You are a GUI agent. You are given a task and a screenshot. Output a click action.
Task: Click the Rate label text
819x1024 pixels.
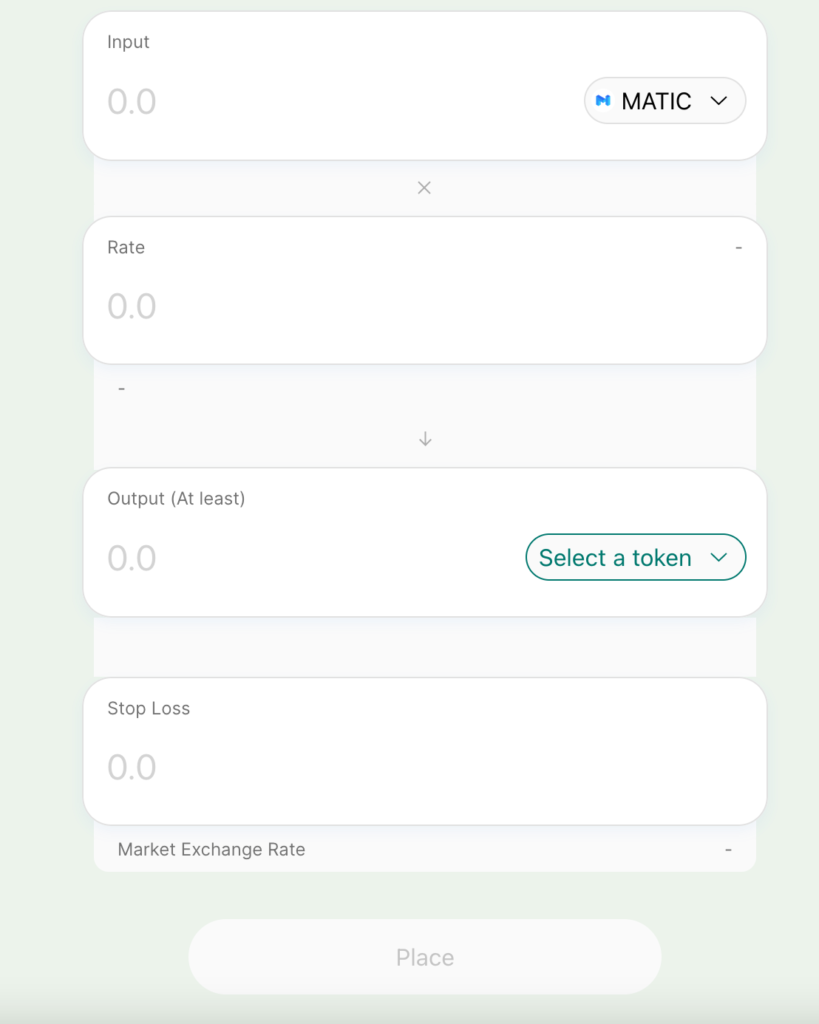(126, 248)
